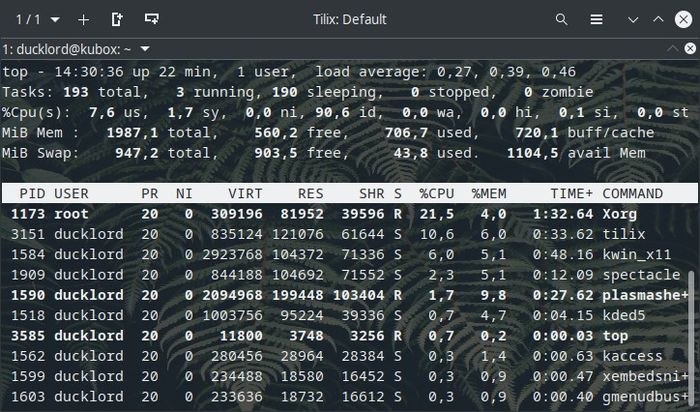Click the top process command name in row 3585
The image size is (700, 412).
[615, 336]
